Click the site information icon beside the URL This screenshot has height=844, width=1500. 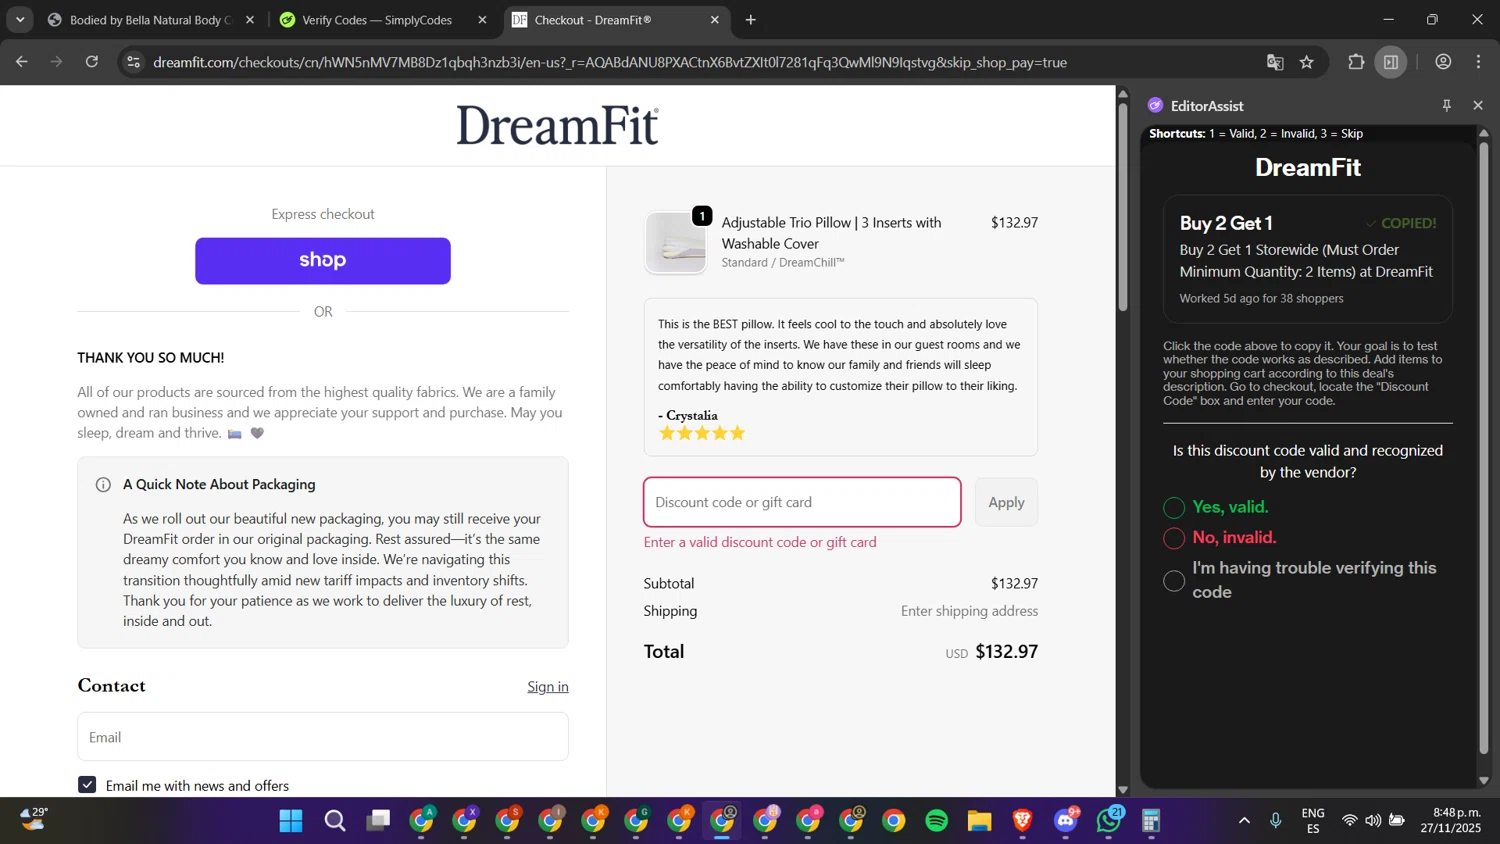[133, 62]
